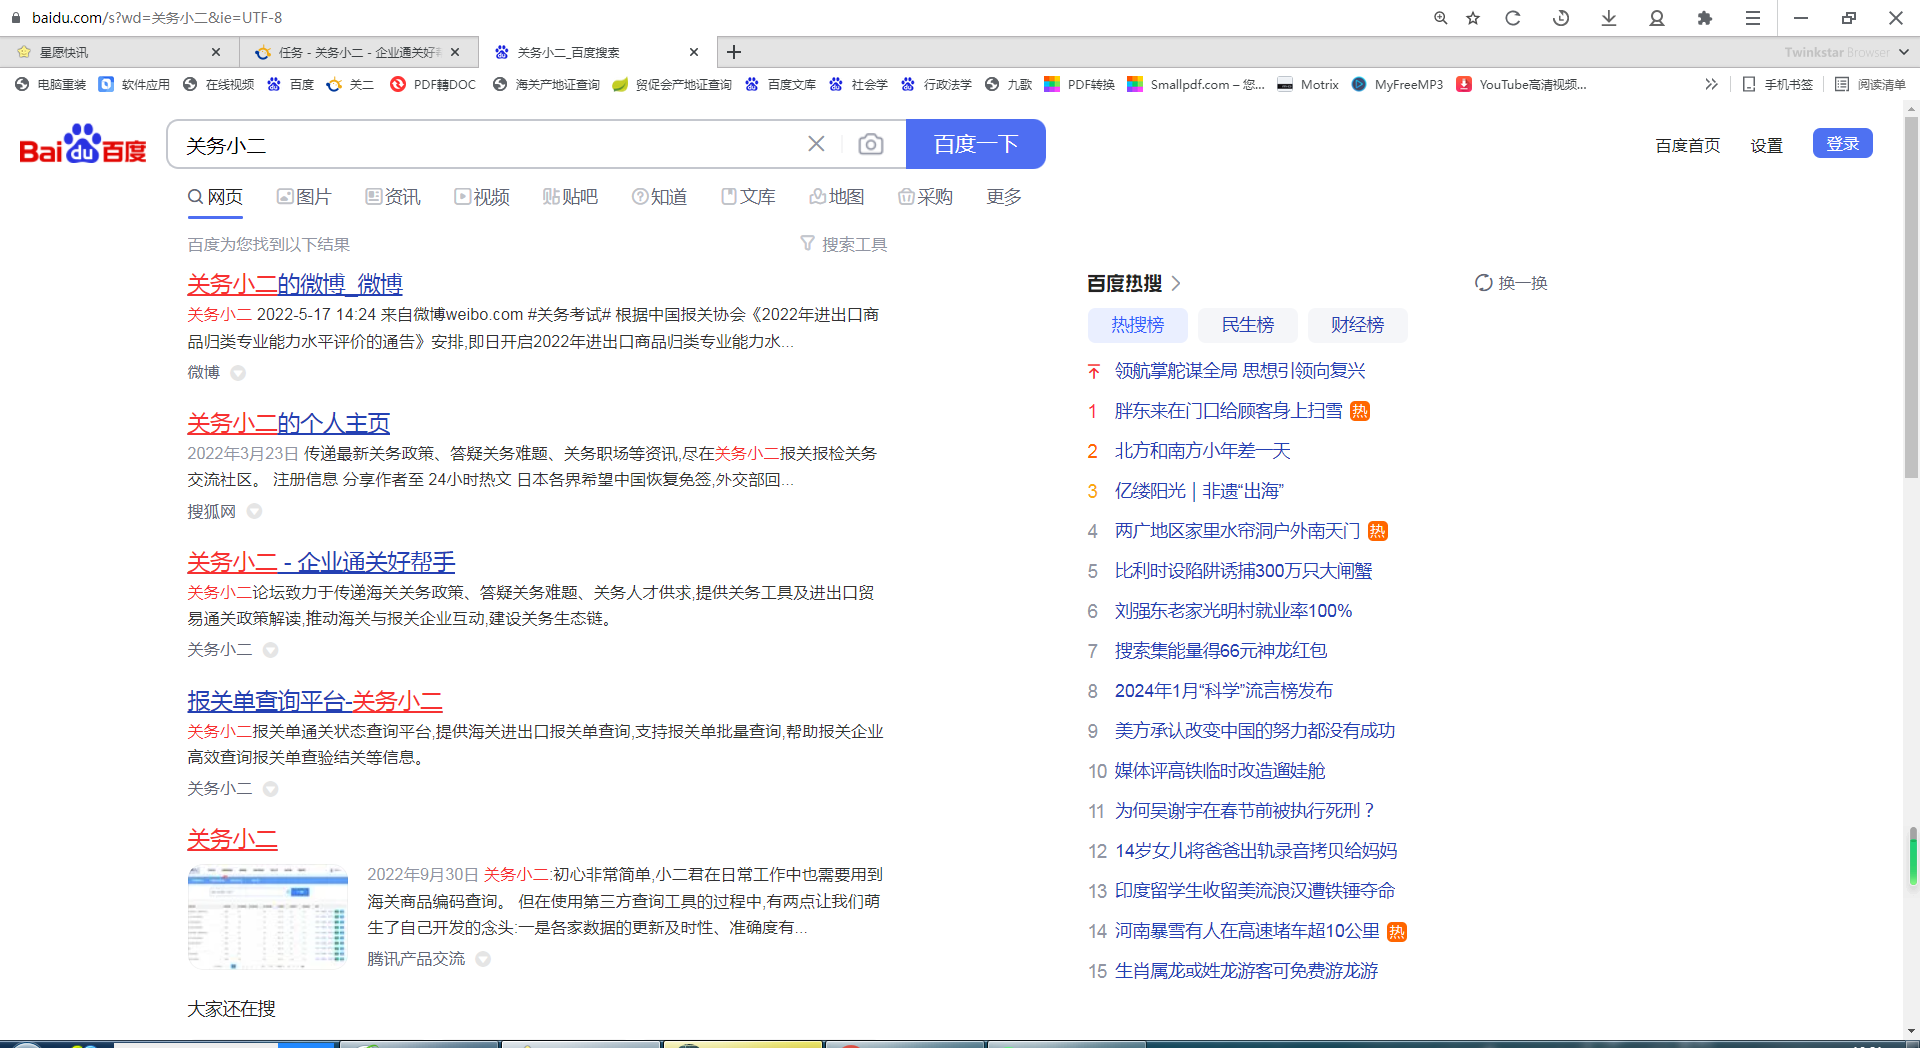Viewport: 1920px width, 1048px height.
Task: Expand the 百度热搜 arrow heading
Action: coord(1176,284)
